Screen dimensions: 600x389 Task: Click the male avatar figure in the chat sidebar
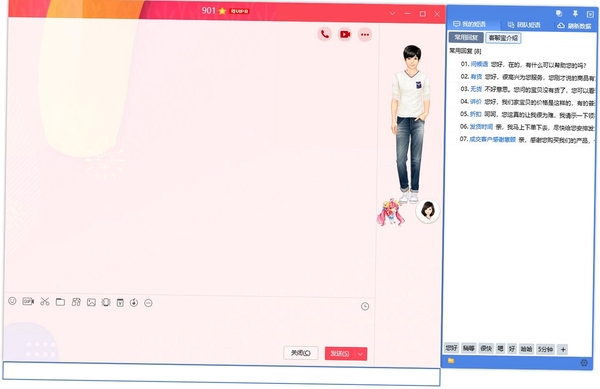[411, 123]
